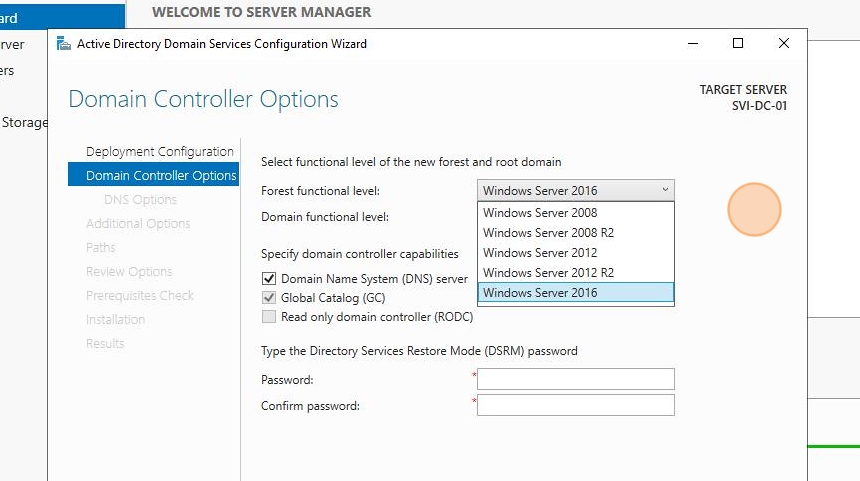Select highlighted Dashboard item in Server Manager sidebar
860x481 pixels.
pos(63,17)
